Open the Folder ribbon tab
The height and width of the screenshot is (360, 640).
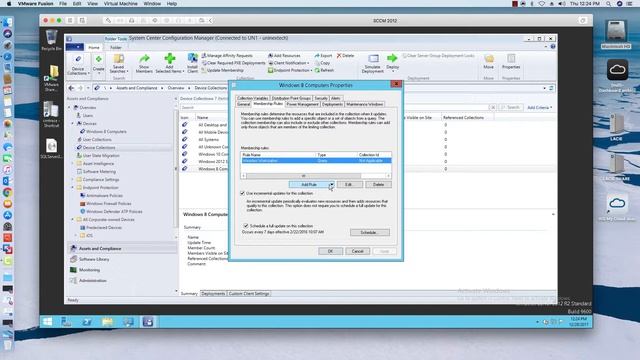[116, 47]
